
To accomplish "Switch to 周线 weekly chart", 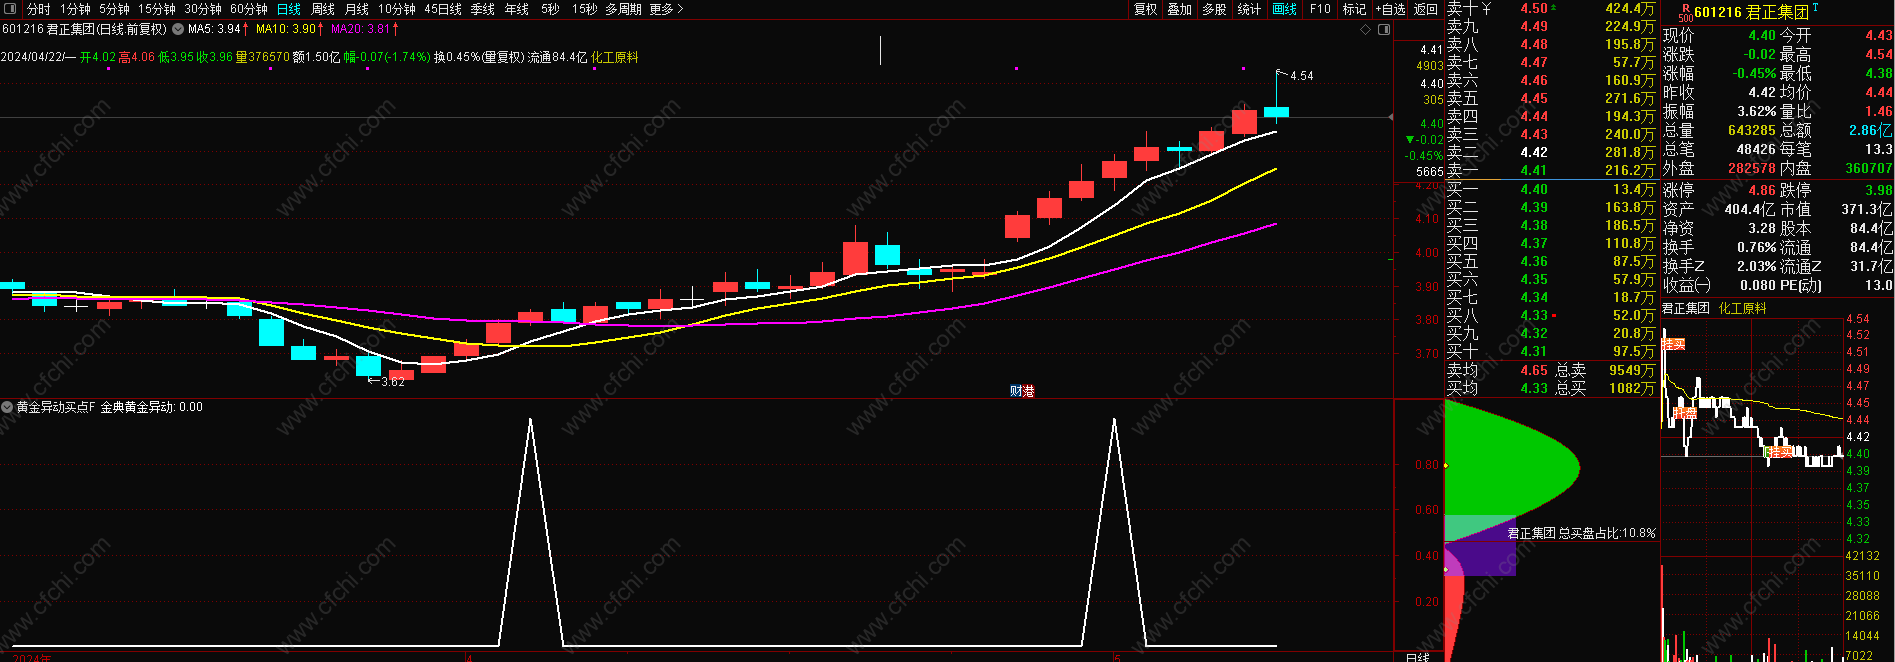I will (x=323, y=9).
